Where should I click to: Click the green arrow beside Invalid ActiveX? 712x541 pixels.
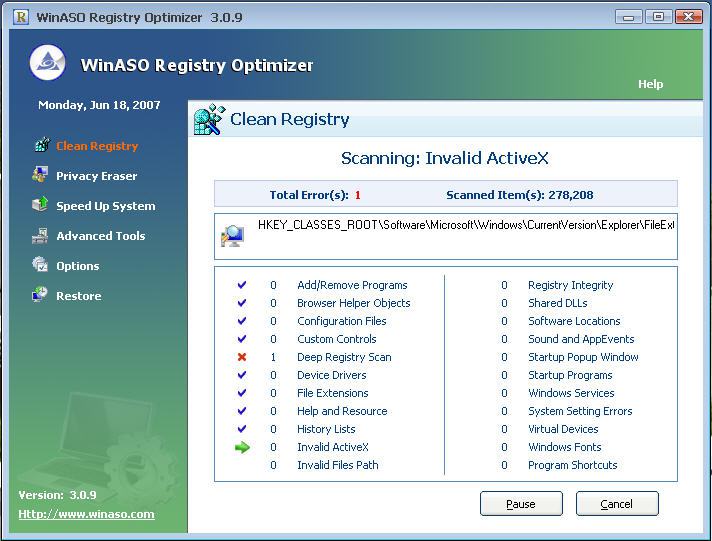pyautogui.click(x=242, y=447)
